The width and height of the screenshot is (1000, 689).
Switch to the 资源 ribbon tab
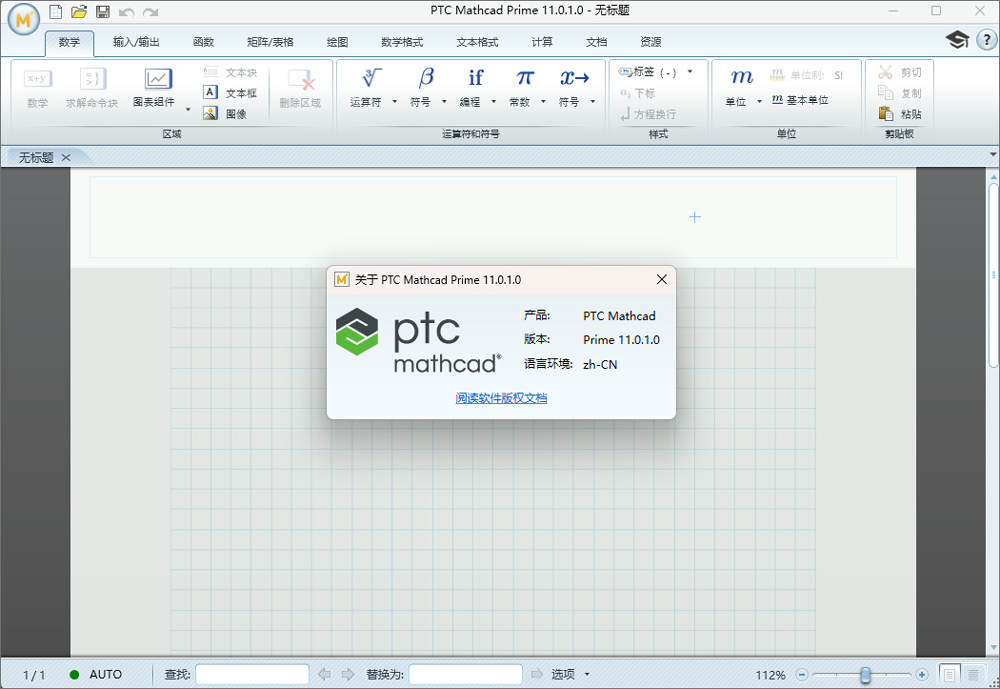tap(651, 42)
